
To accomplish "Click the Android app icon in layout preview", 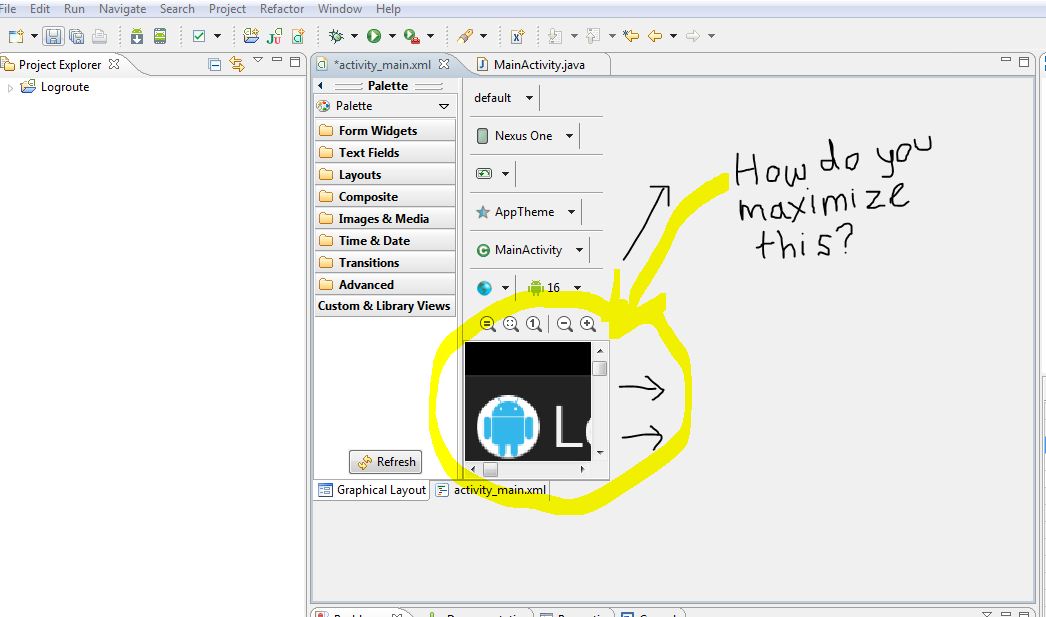I will pos(508,426).
